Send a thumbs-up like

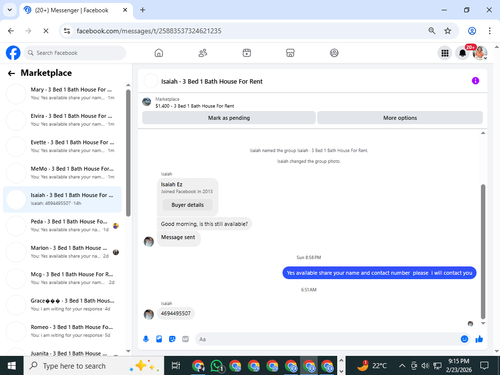coord(479,339)
